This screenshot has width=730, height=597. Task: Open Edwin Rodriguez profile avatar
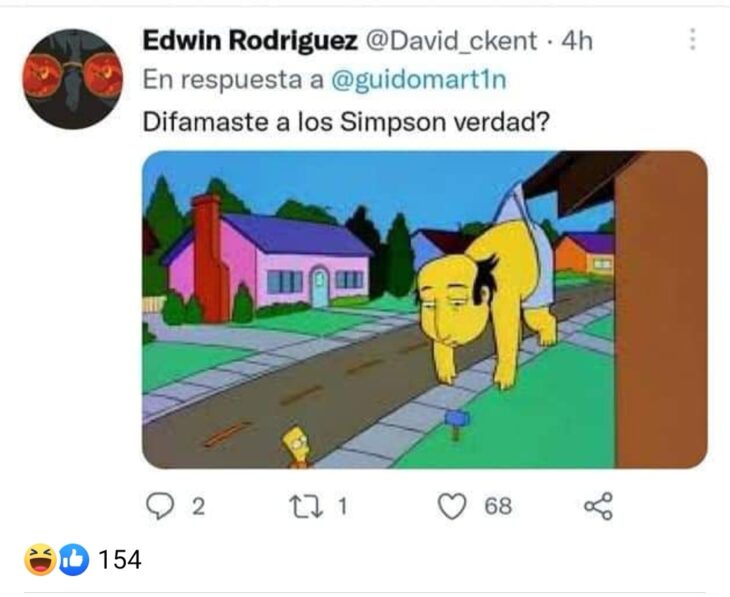[72, 78]
